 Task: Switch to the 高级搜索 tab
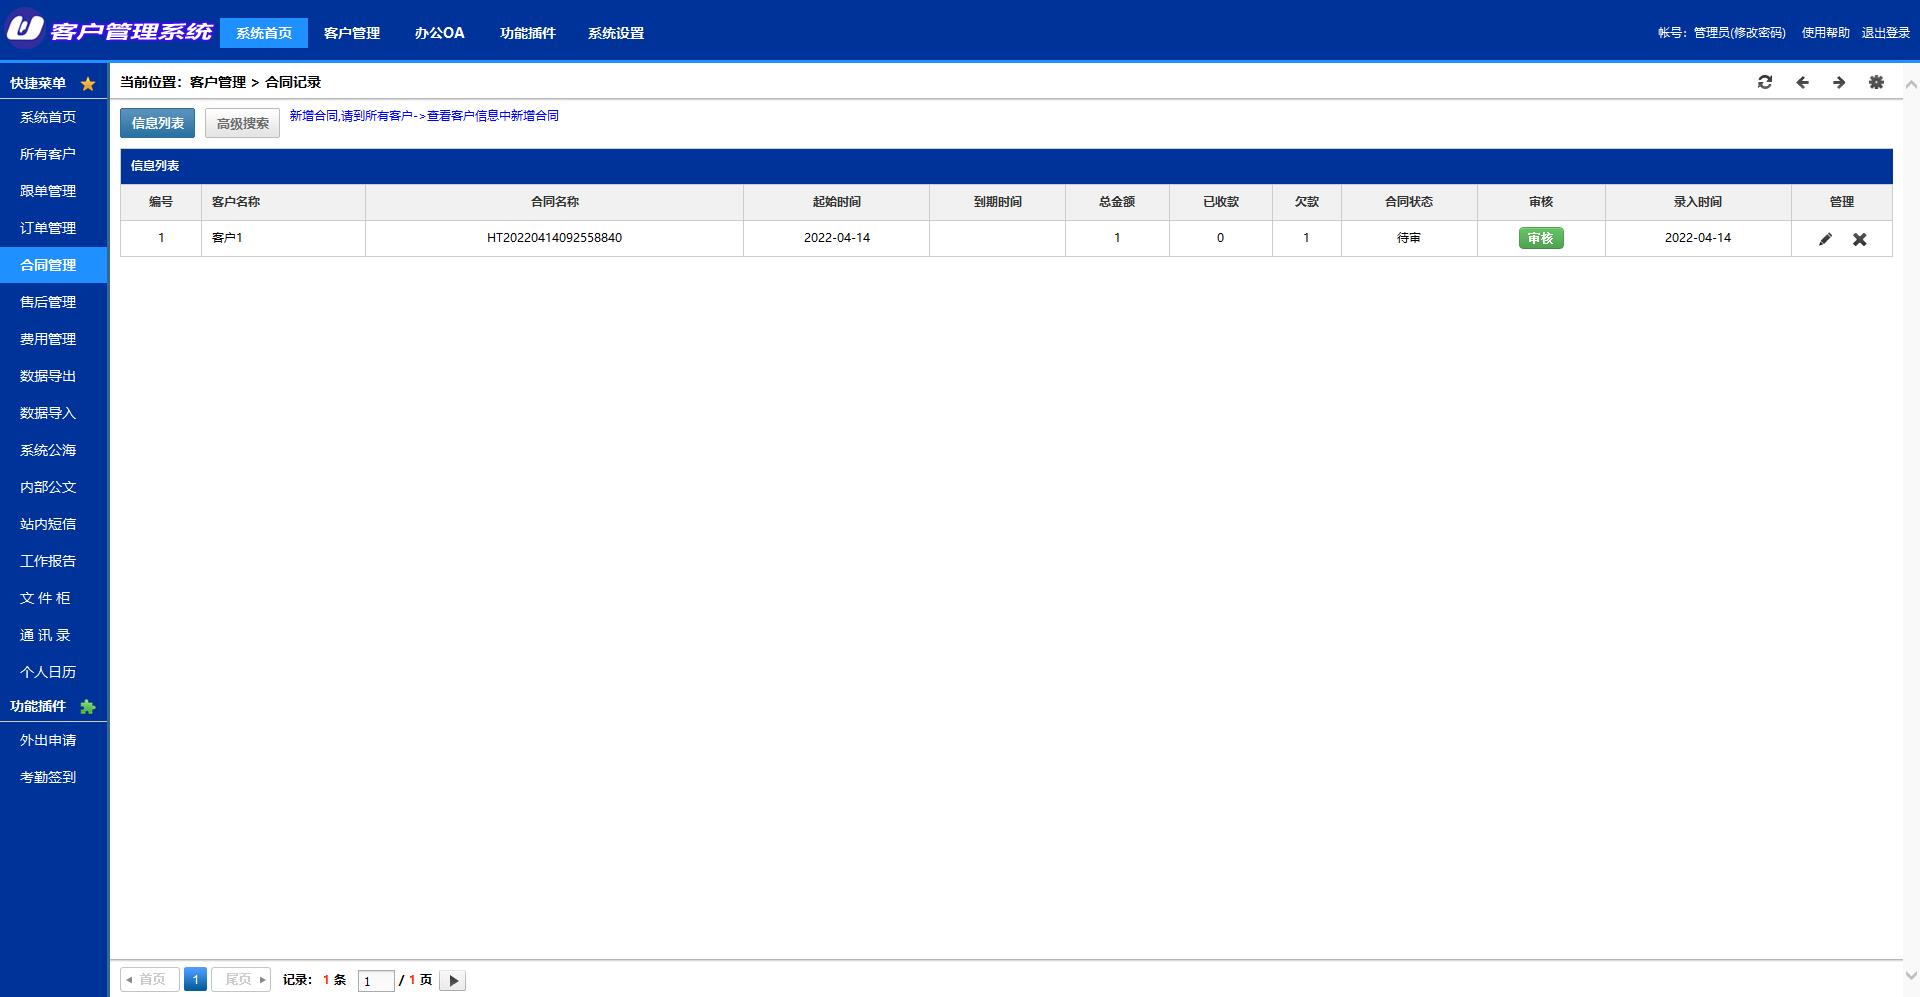[243, 123]
